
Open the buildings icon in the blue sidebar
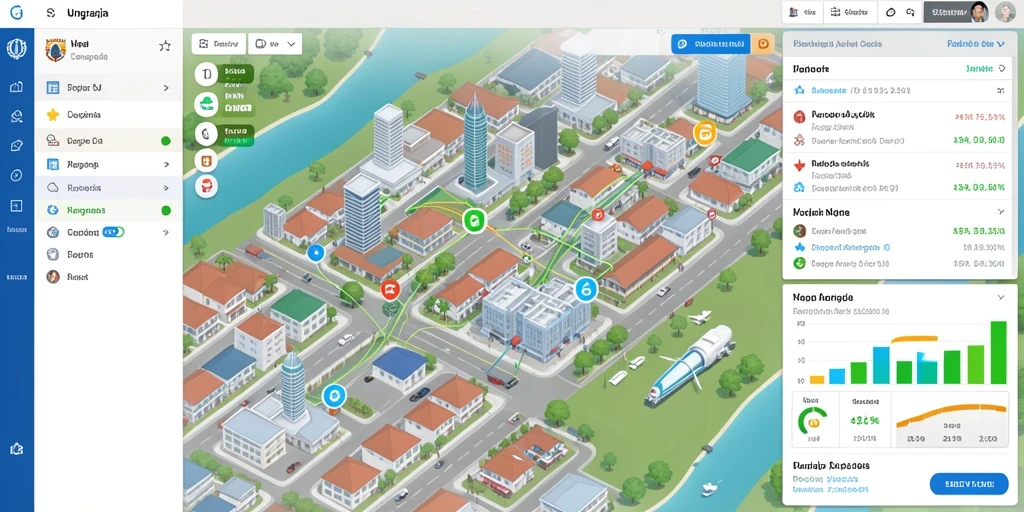(x=16, y=87)
